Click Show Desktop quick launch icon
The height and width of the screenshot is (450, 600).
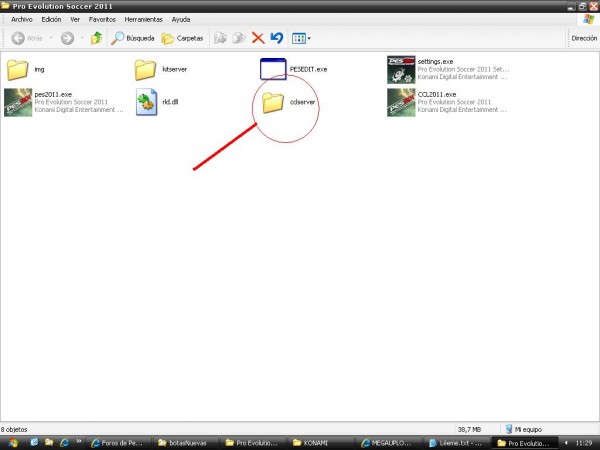[34, 442]
